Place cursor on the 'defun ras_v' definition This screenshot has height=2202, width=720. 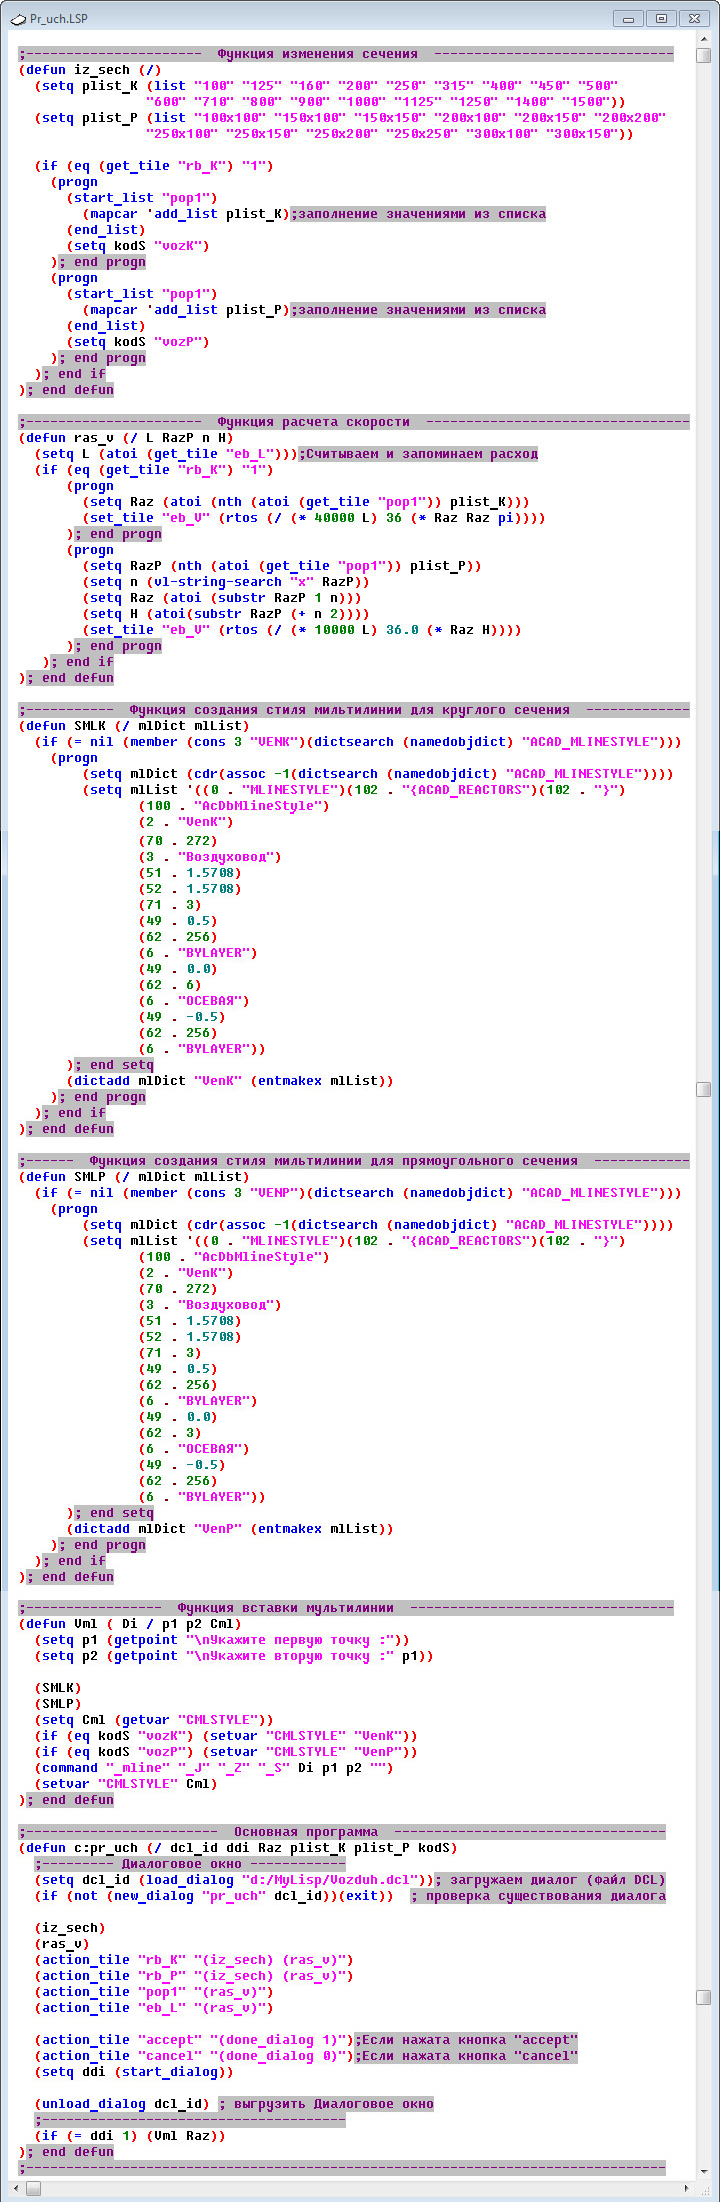tap(125, 438)
